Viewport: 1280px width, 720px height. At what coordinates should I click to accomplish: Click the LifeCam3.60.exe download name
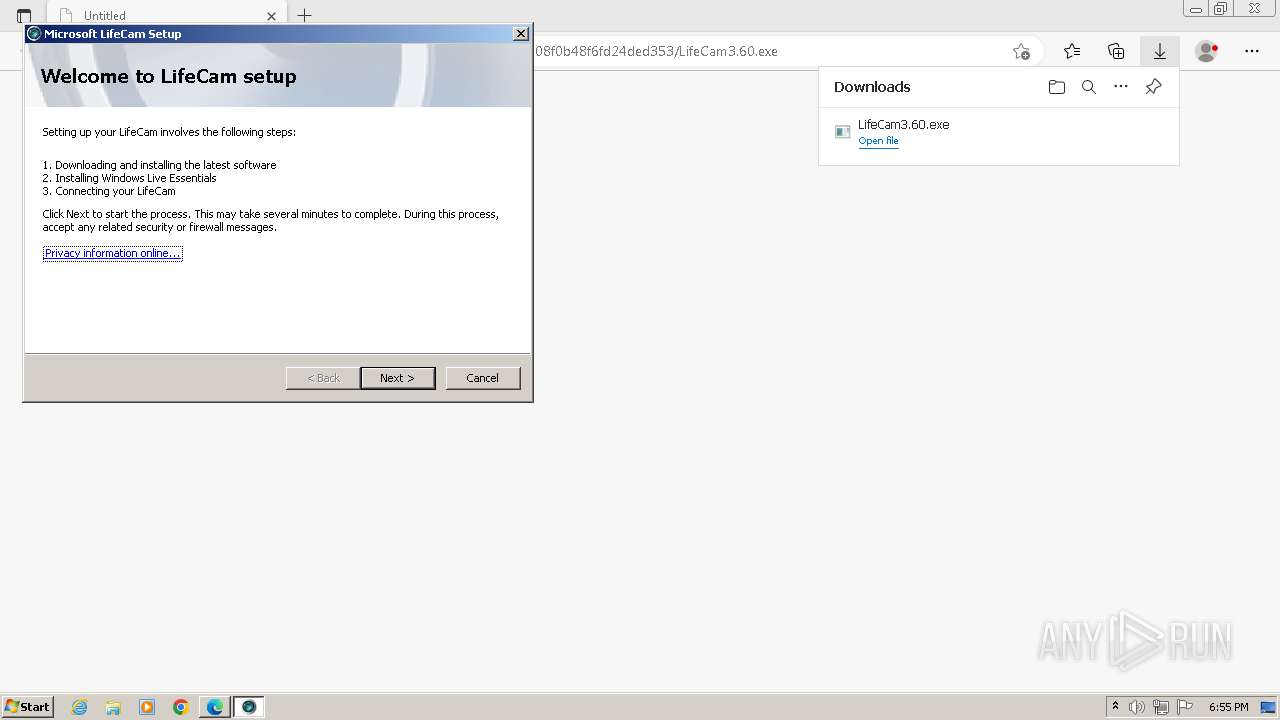pos(904,125)
